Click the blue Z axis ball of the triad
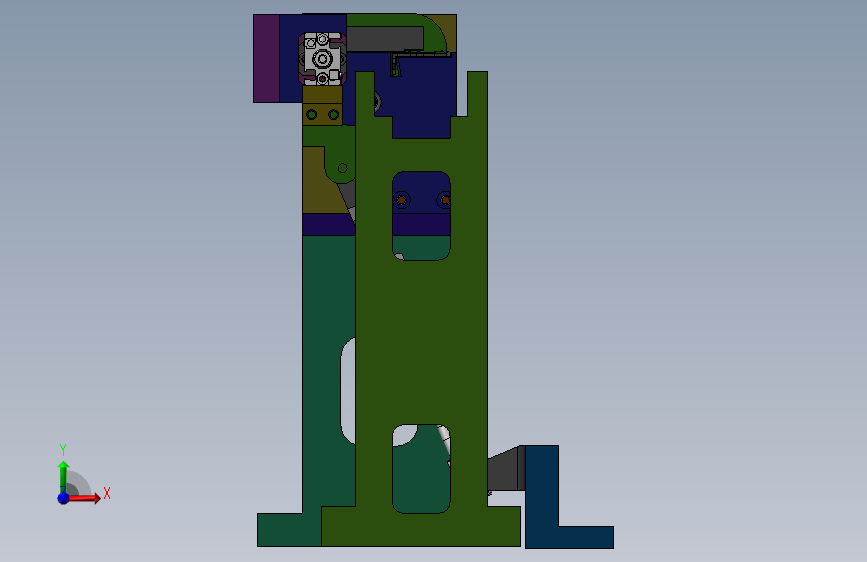867x562 pixels. (x=63, y=498)
